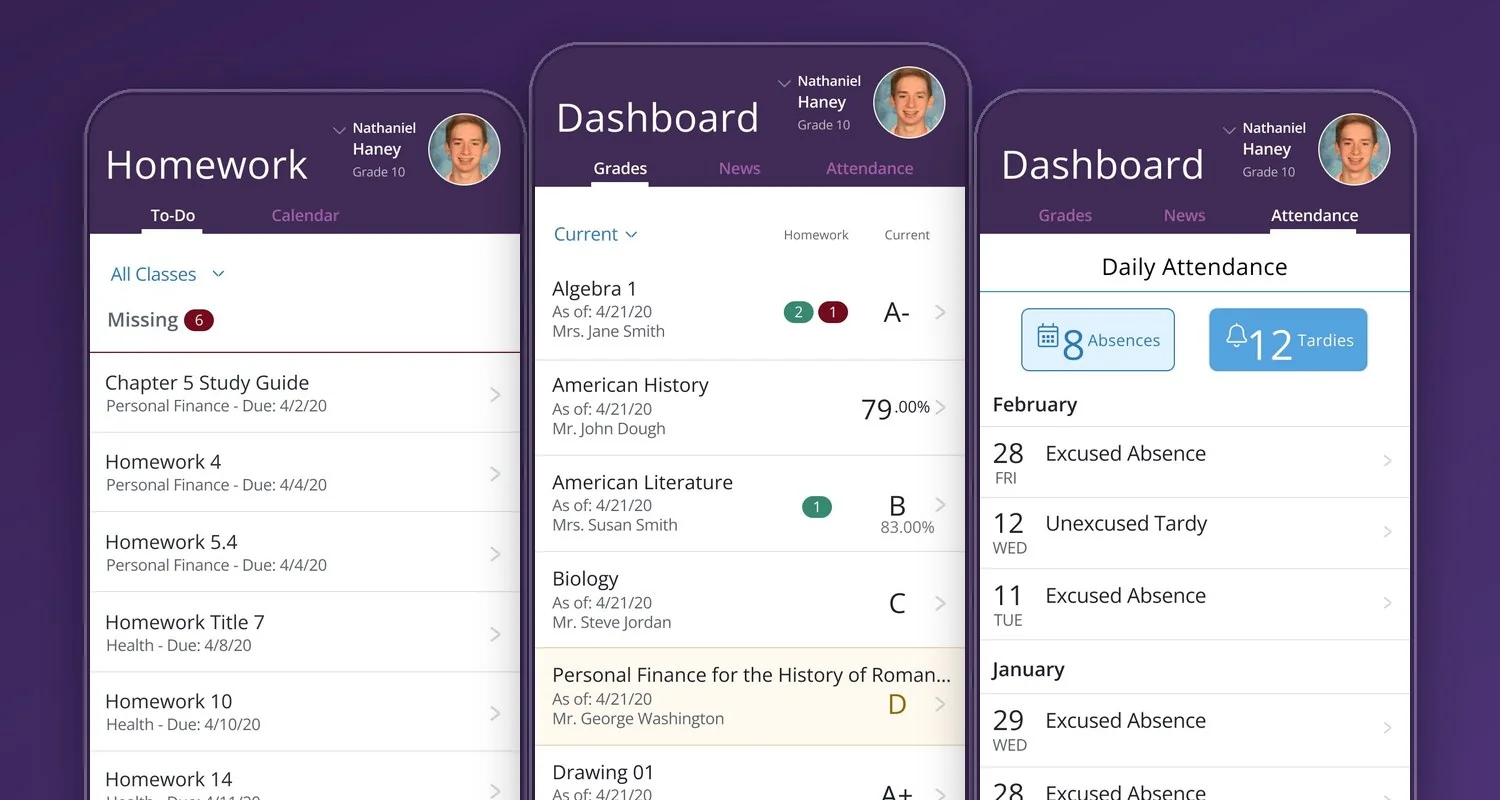The width and height of the screenshot is (1500, 800).
Task: Open the Algebra 1 class
Action: [x=750, y=311]
